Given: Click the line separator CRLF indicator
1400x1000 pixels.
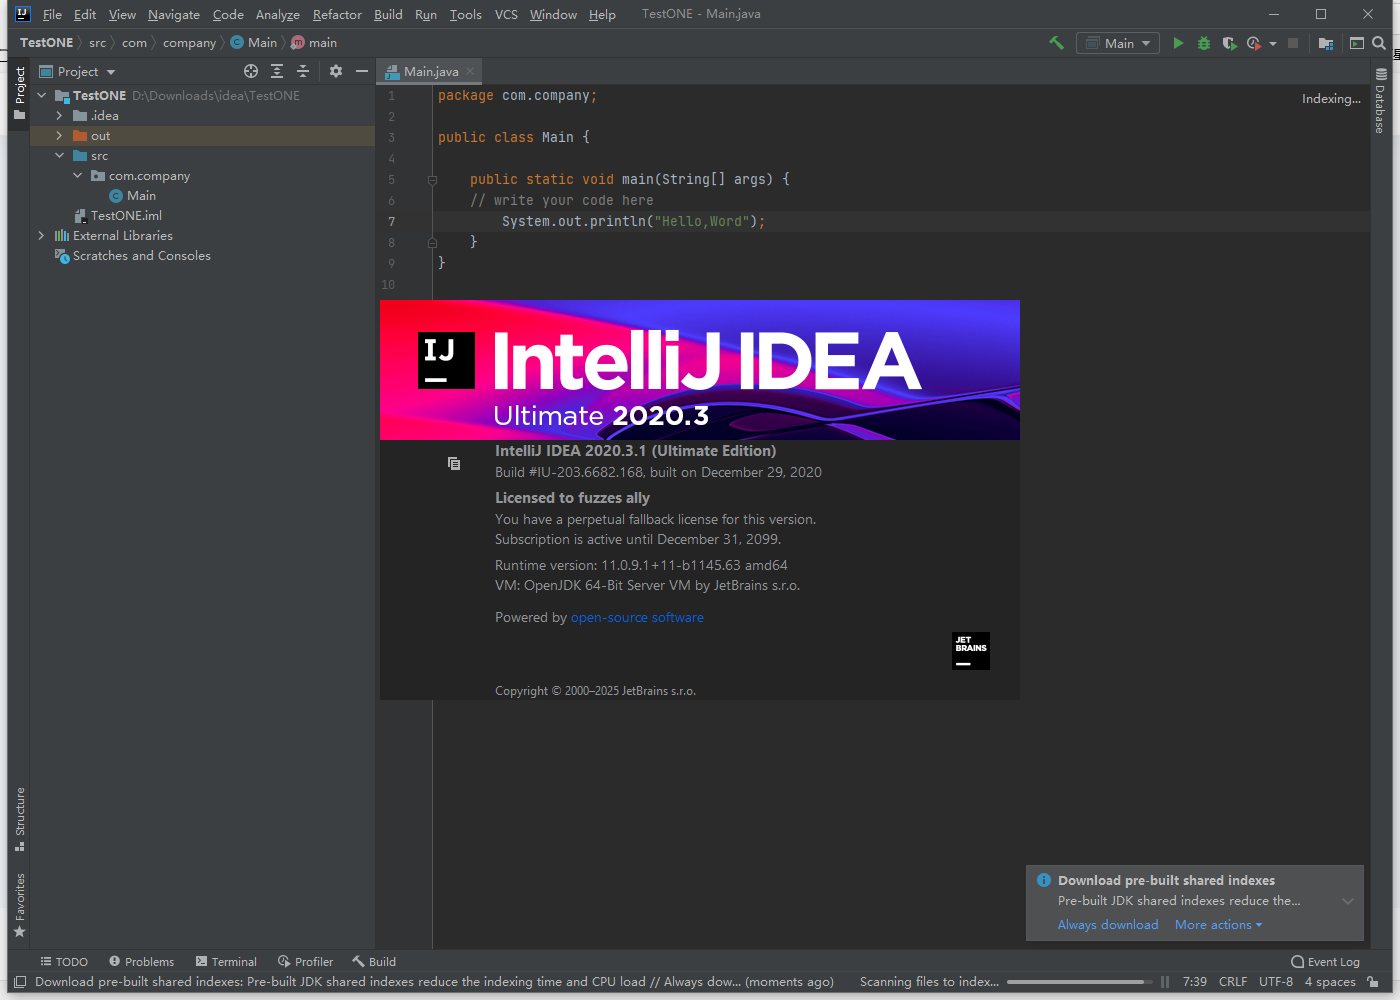Looking at the screenshot, I should tap(1233, 982).
